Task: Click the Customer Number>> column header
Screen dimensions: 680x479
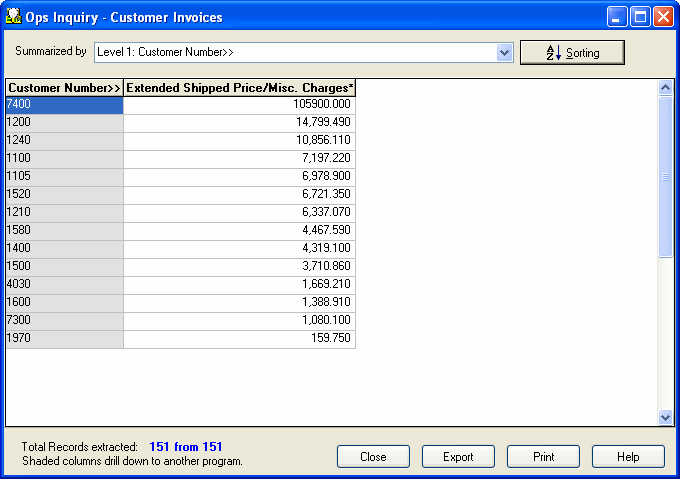Action: pyautogui.click(x=65, y=88)
